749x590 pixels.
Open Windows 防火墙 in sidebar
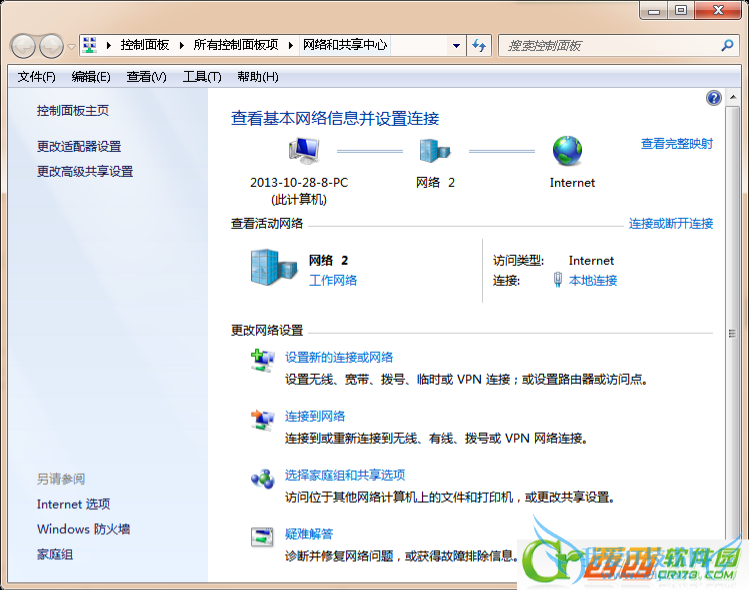coord(84,529)
